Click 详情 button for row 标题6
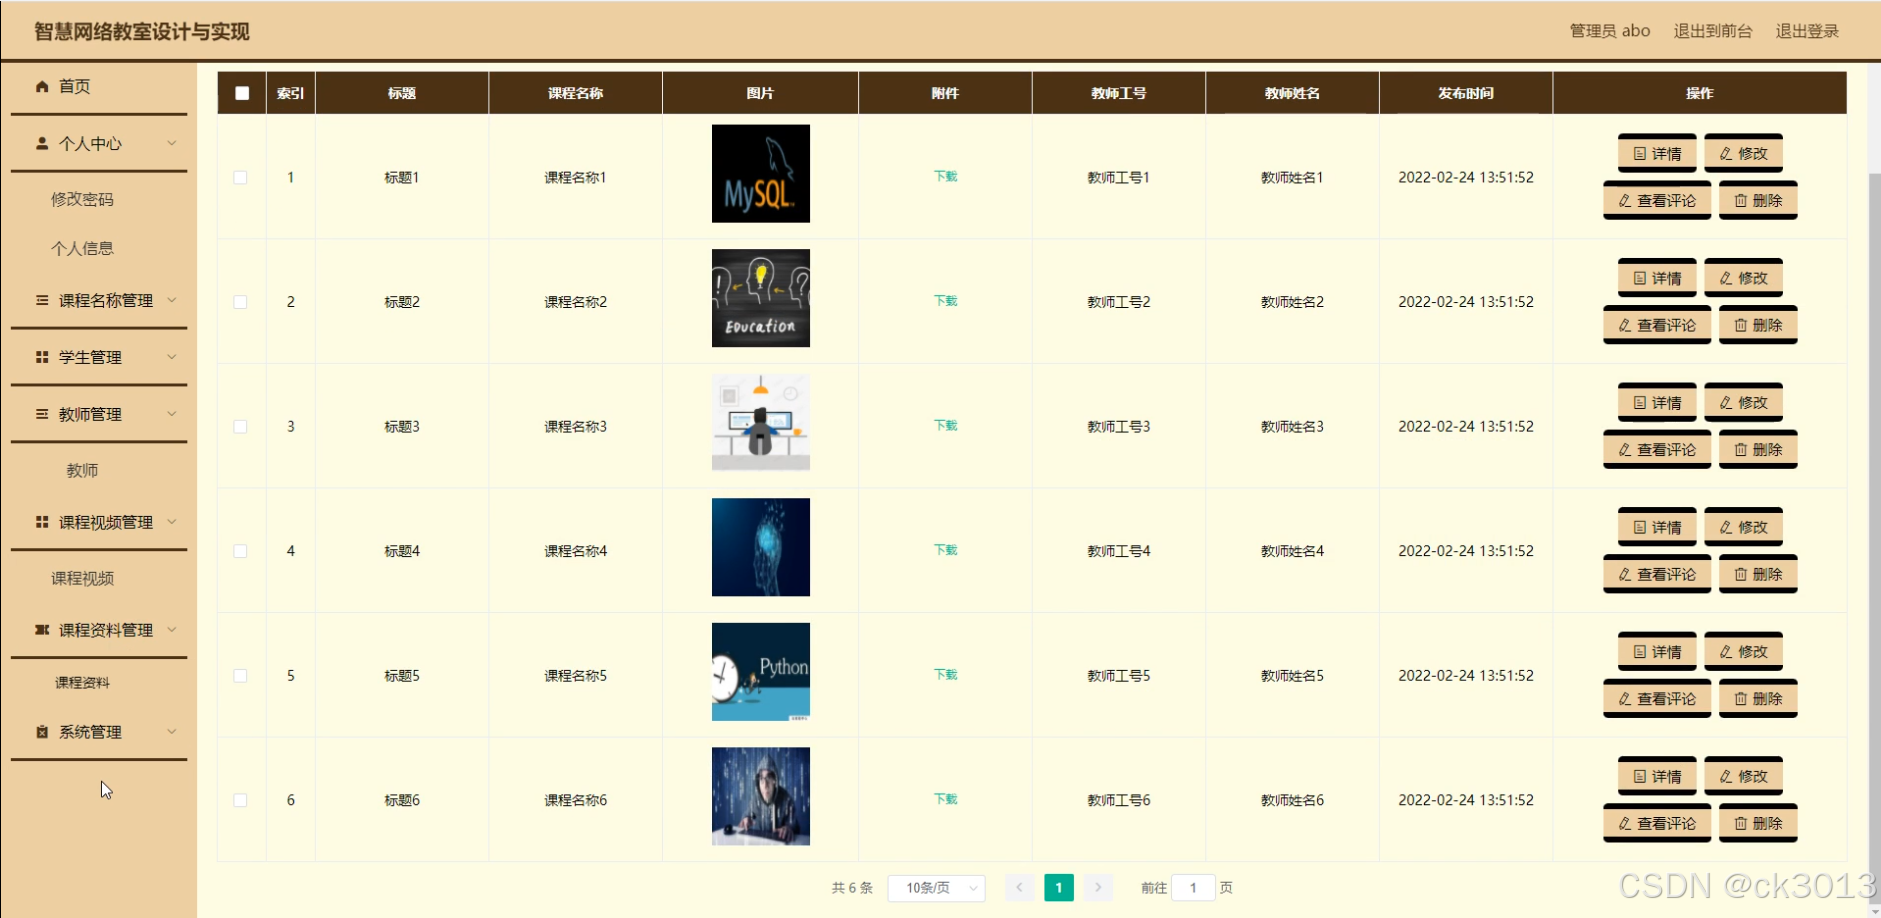The image size is (1881, 918). coord(1657,777)
